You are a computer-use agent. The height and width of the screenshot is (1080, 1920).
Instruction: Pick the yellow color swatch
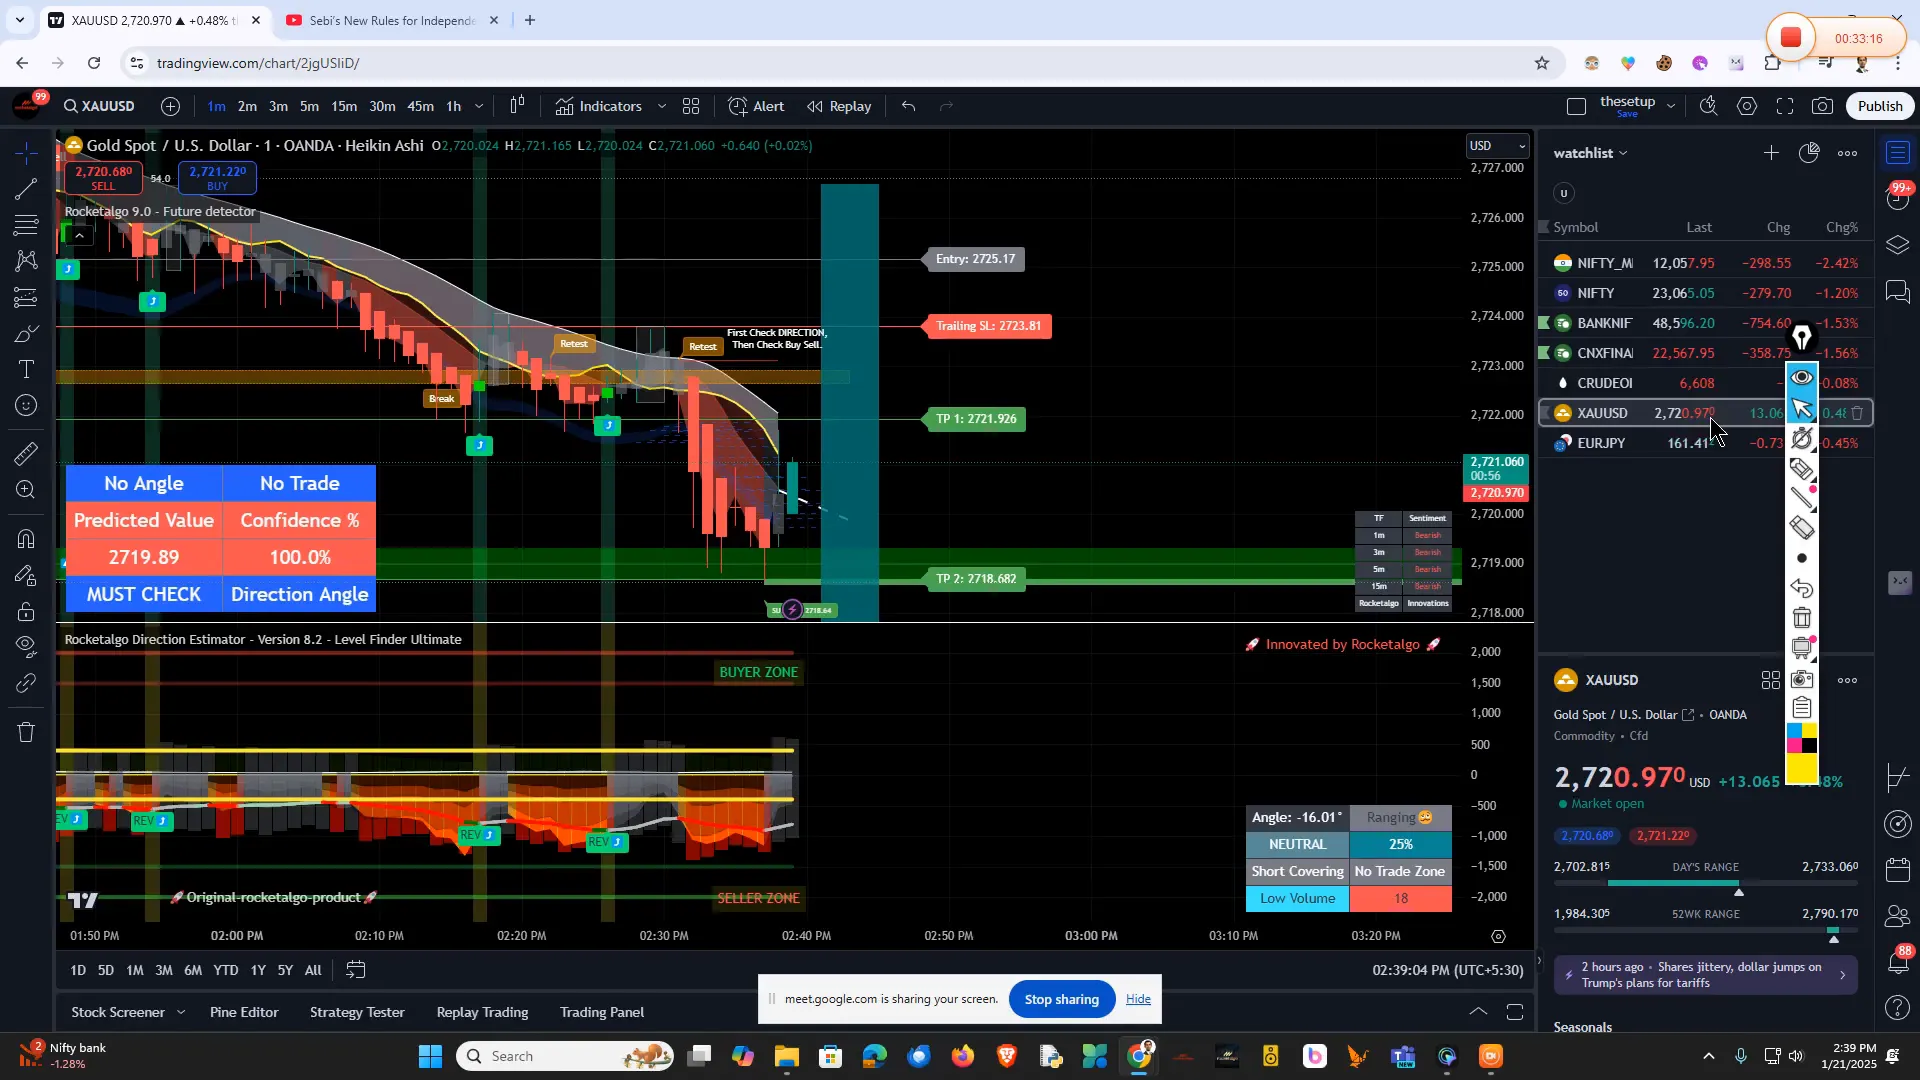[x=1802, y=769]
